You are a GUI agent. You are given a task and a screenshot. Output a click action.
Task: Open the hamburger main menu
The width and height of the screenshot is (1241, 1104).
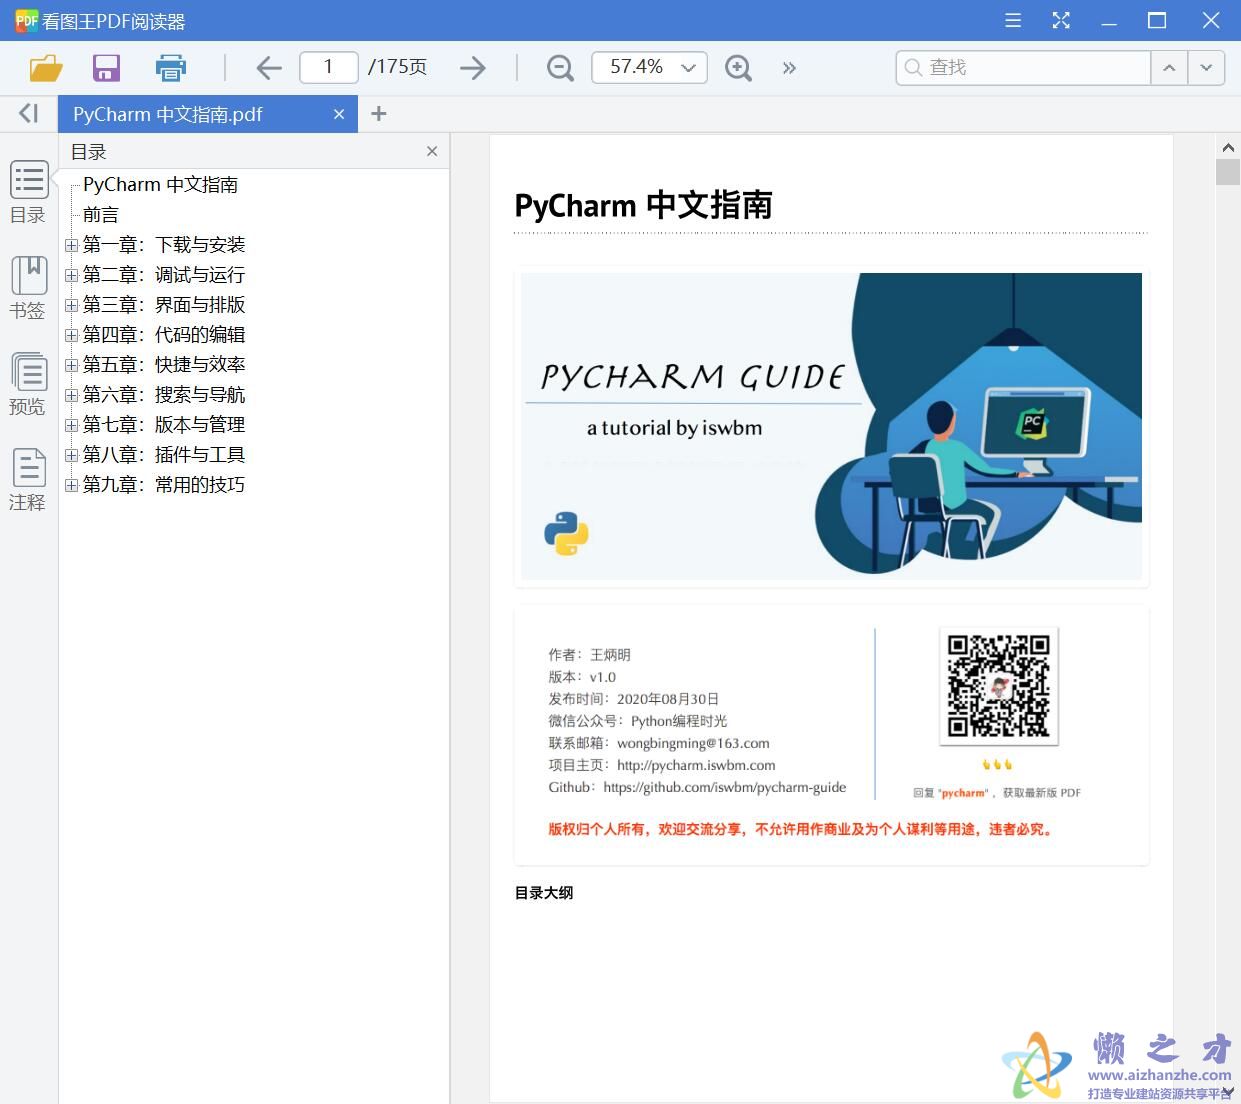pyautogui.click(x=1012, y=20)
